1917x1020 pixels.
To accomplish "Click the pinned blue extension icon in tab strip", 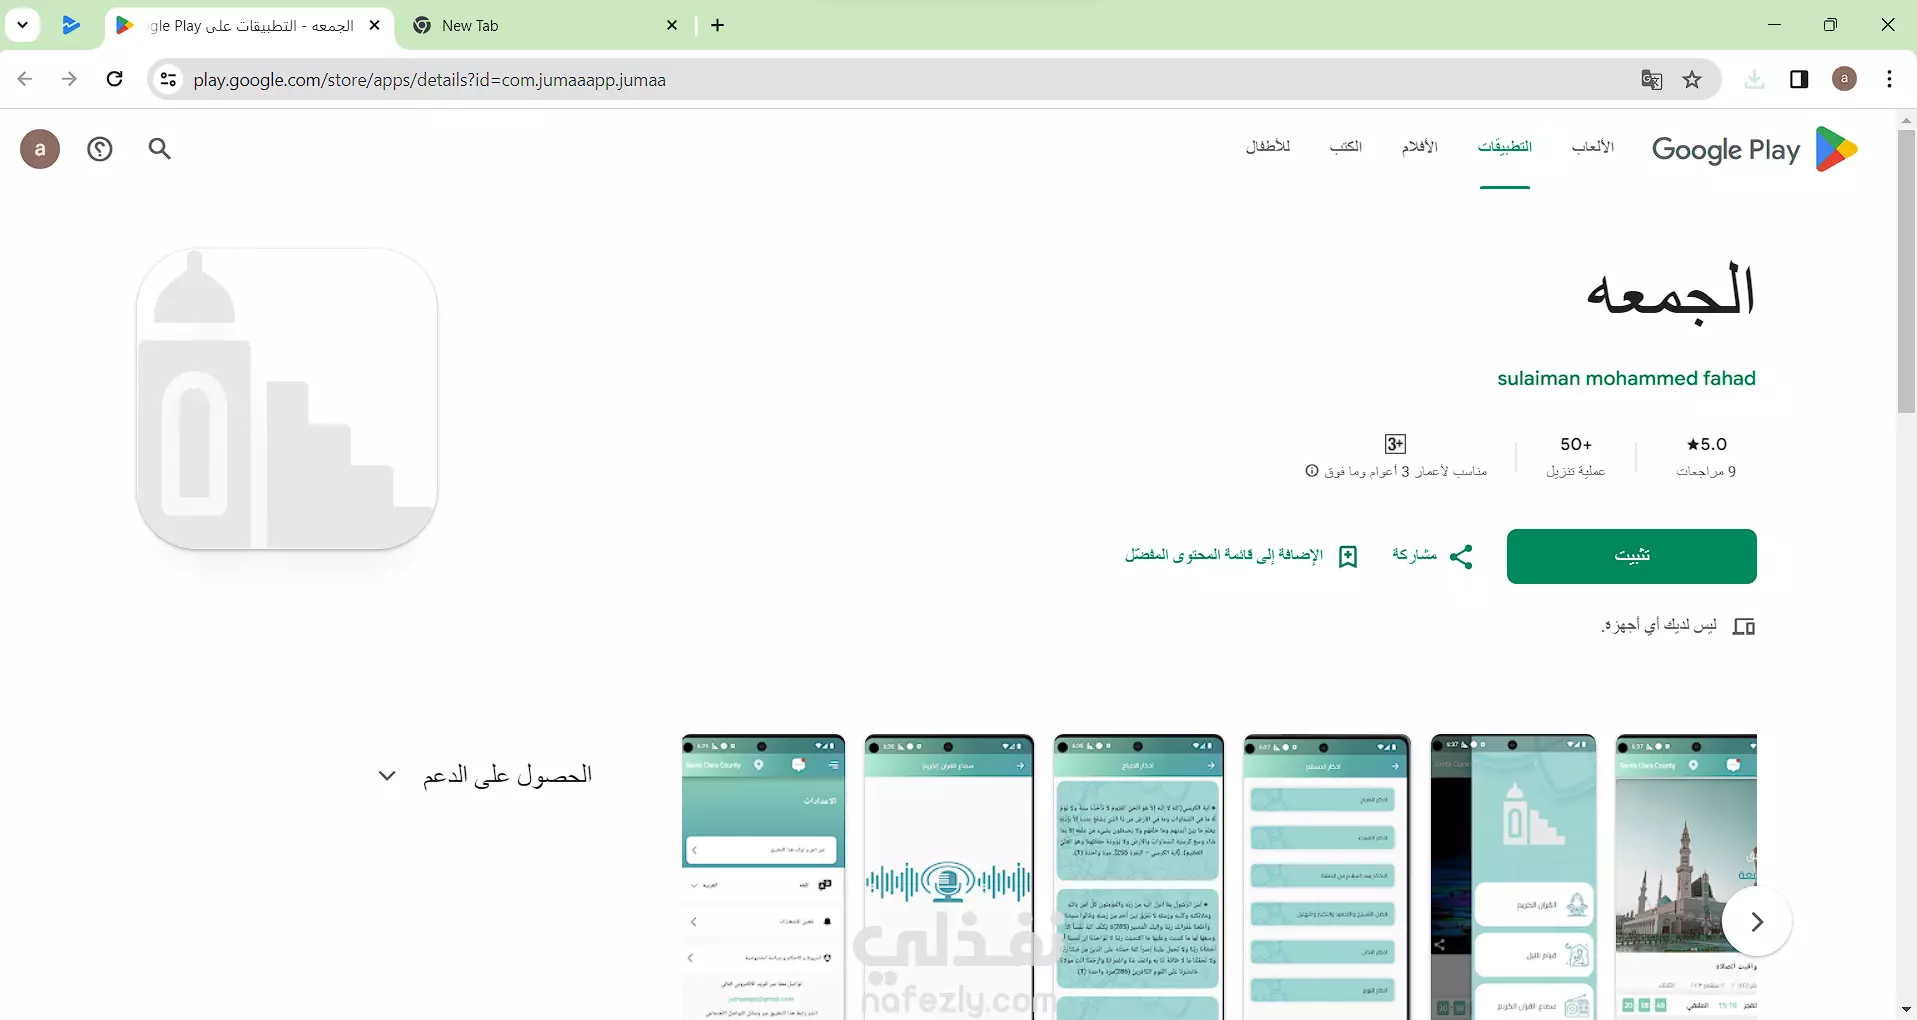I will coord(71,25).
